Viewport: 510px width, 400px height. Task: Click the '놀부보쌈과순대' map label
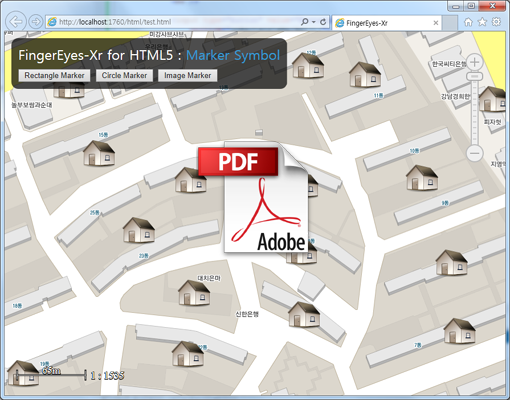click(x=32, y=105)
